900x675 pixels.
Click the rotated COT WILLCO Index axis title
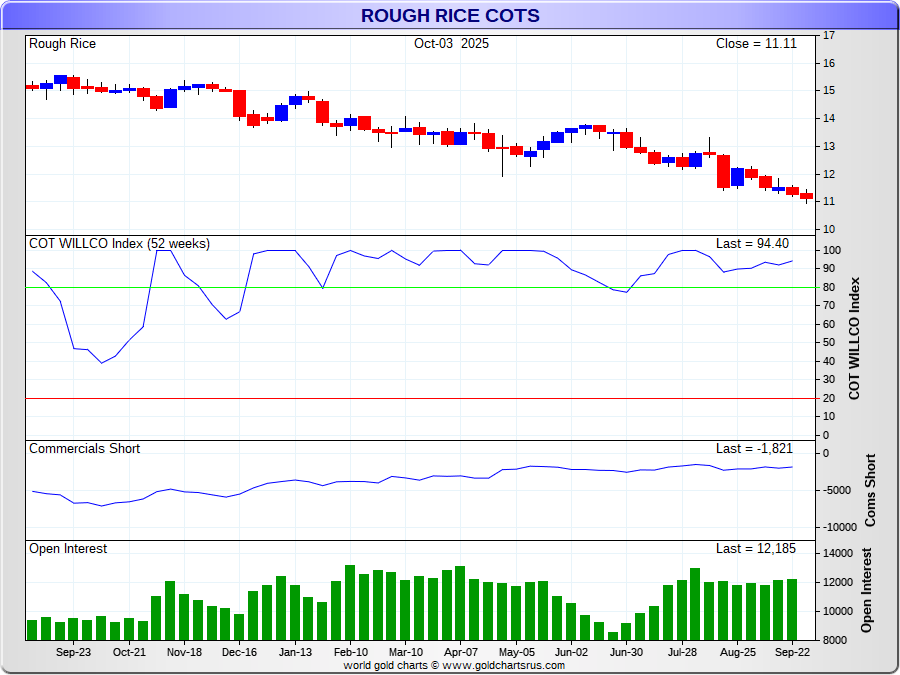[x=854, y=338]
